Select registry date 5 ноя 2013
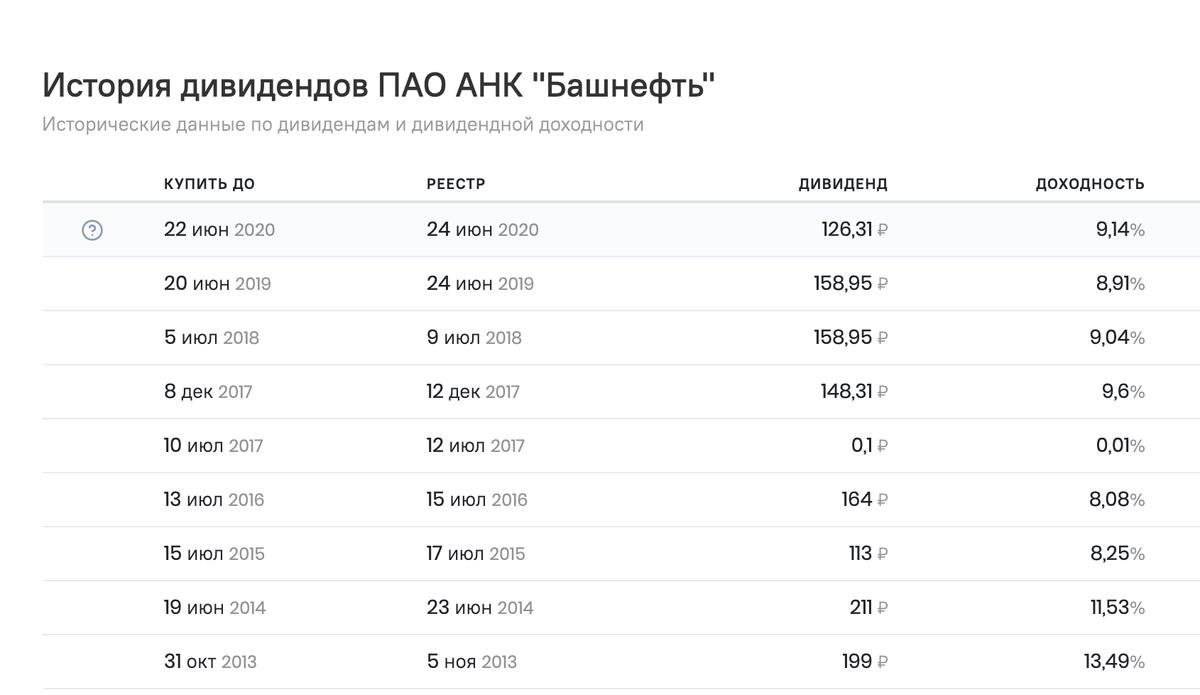The width and height of the screenshot is (1200, 695). (471, 661)
